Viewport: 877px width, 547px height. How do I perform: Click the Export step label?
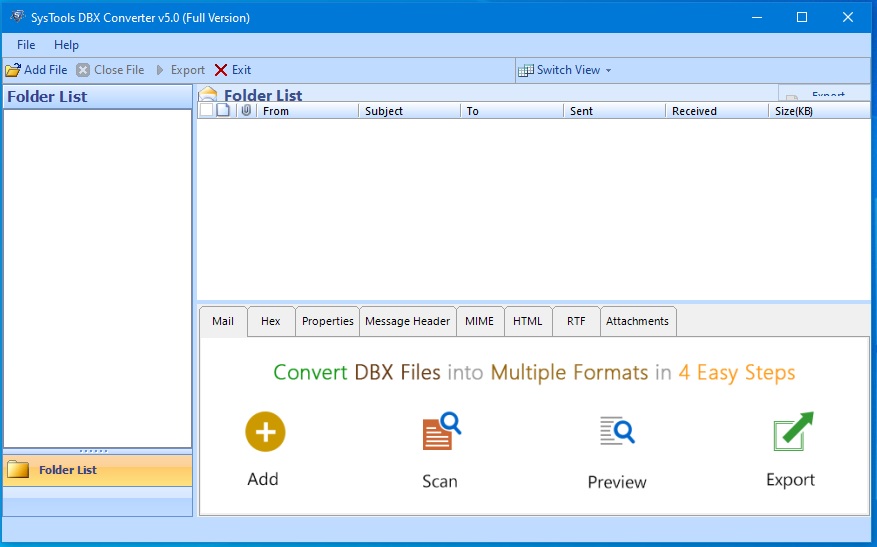790,480
